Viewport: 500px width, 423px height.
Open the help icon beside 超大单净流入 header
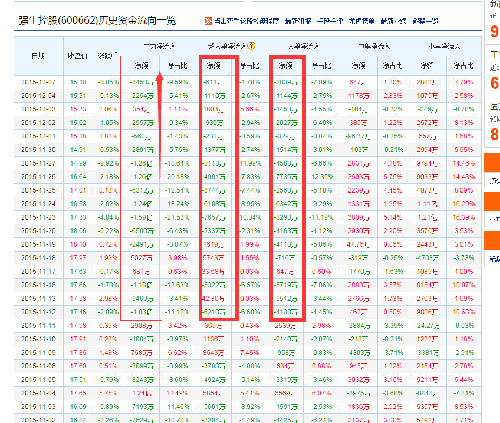coord(252,46)
